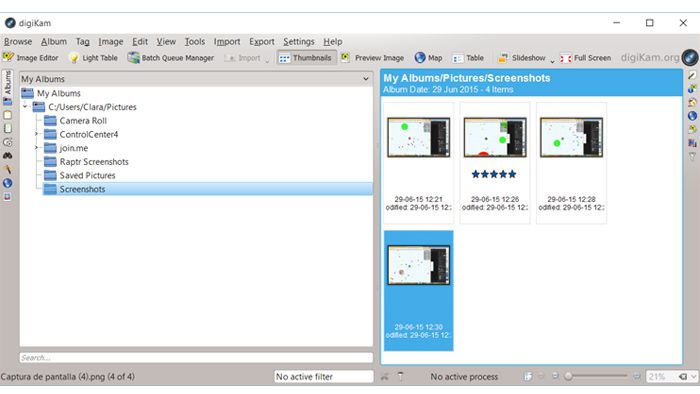Open the Metadata right sidebar tab
The image size is (700, 394).
[x=692, y=103]
